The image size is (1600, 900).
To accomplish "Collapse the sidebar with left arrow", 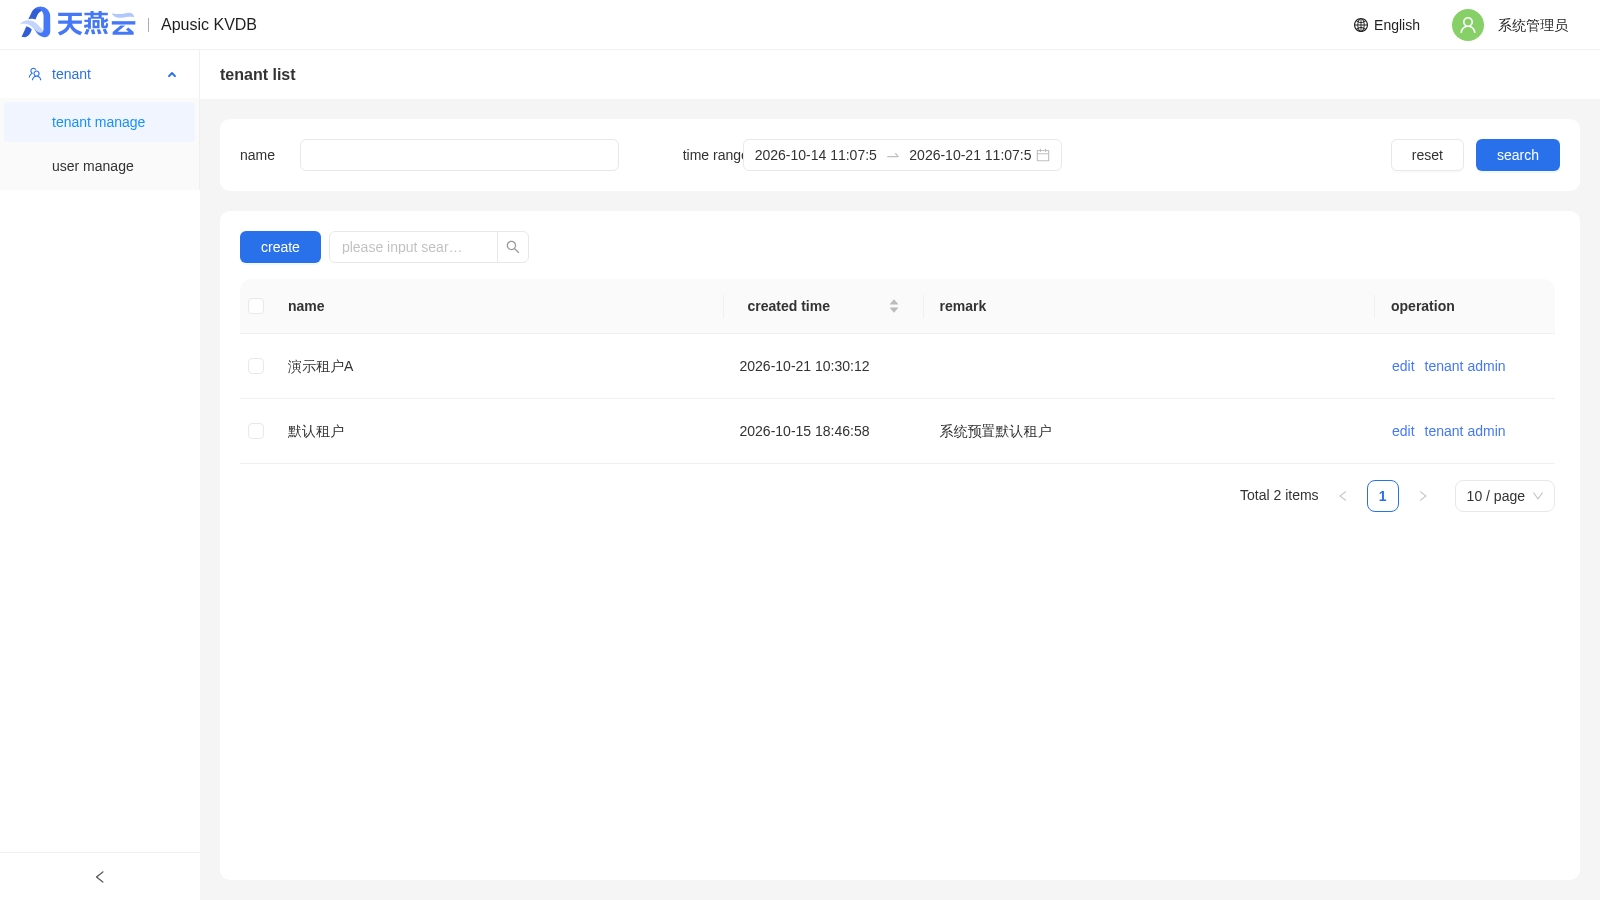I will coord(100,877).
